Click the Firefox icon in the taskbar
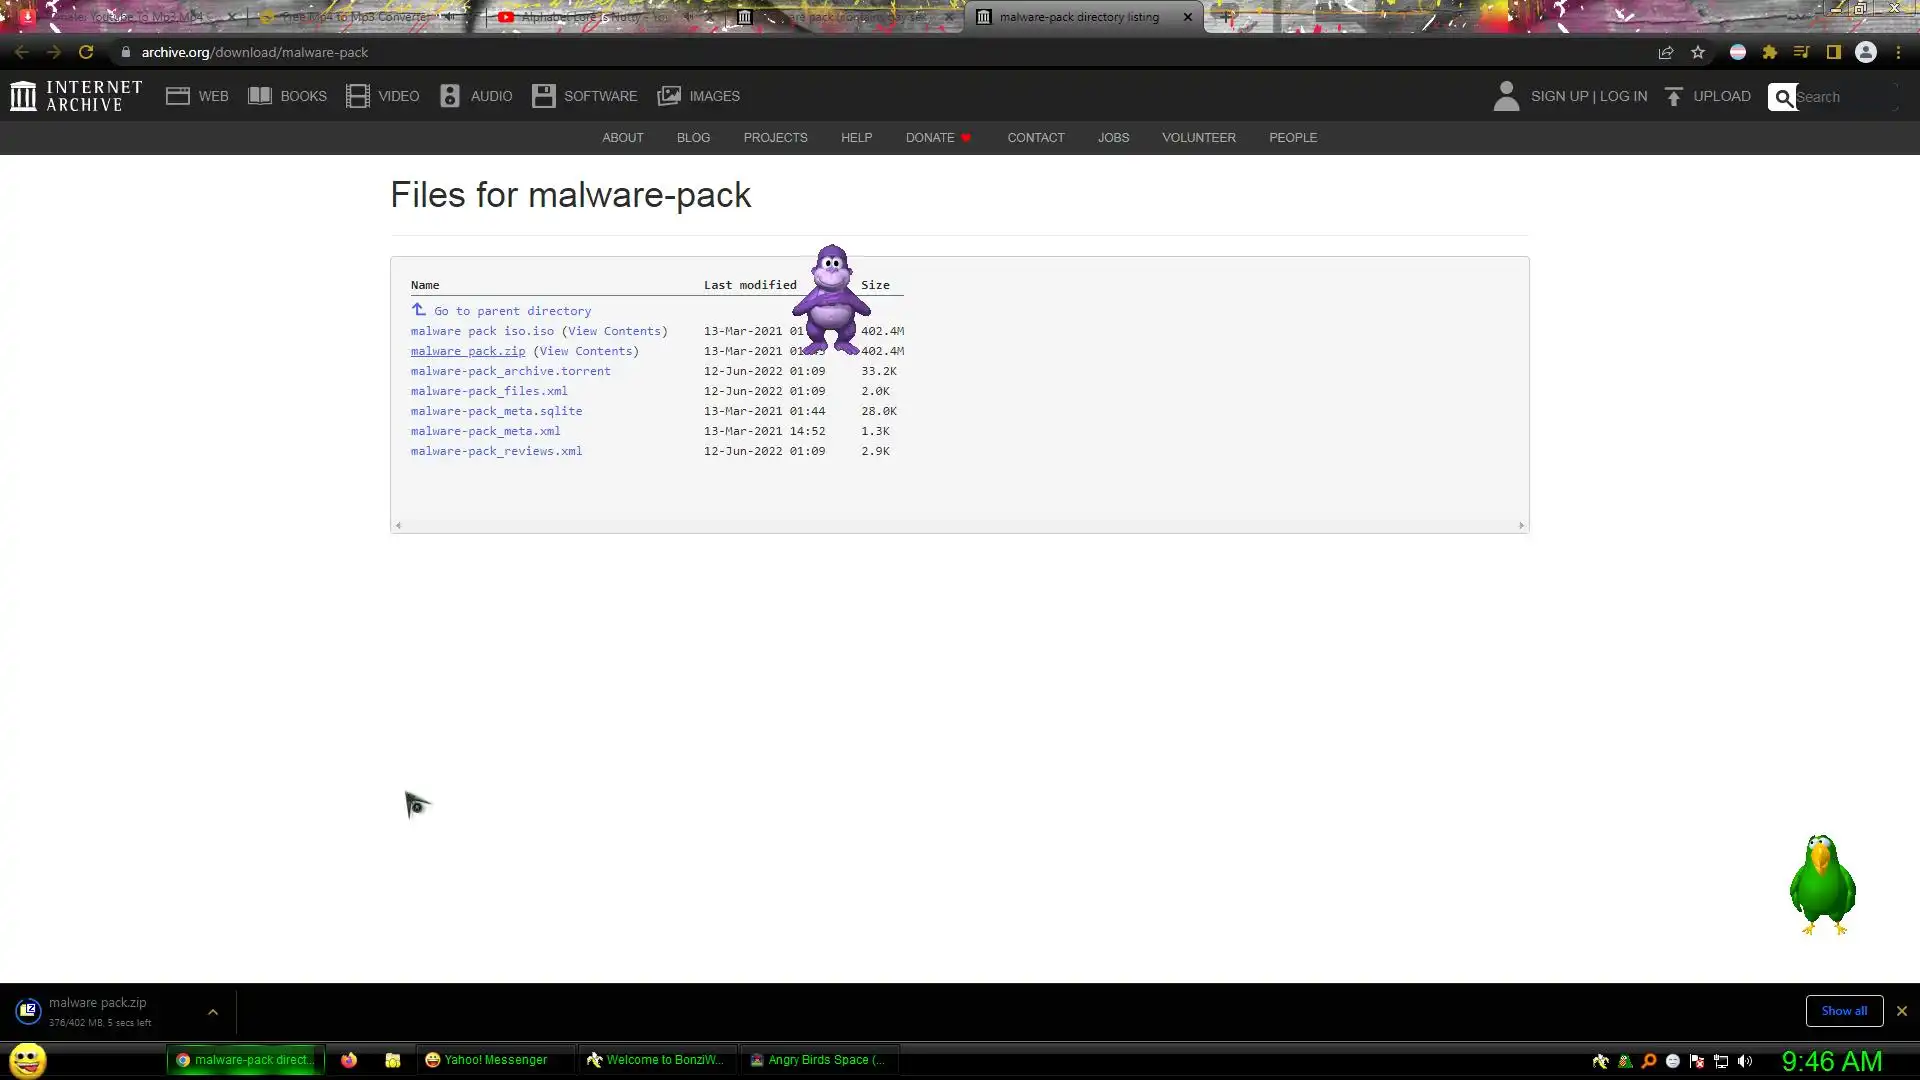Image resolution: width=1920 pixels, height=1080 pixels. [x=349, y=1060]
